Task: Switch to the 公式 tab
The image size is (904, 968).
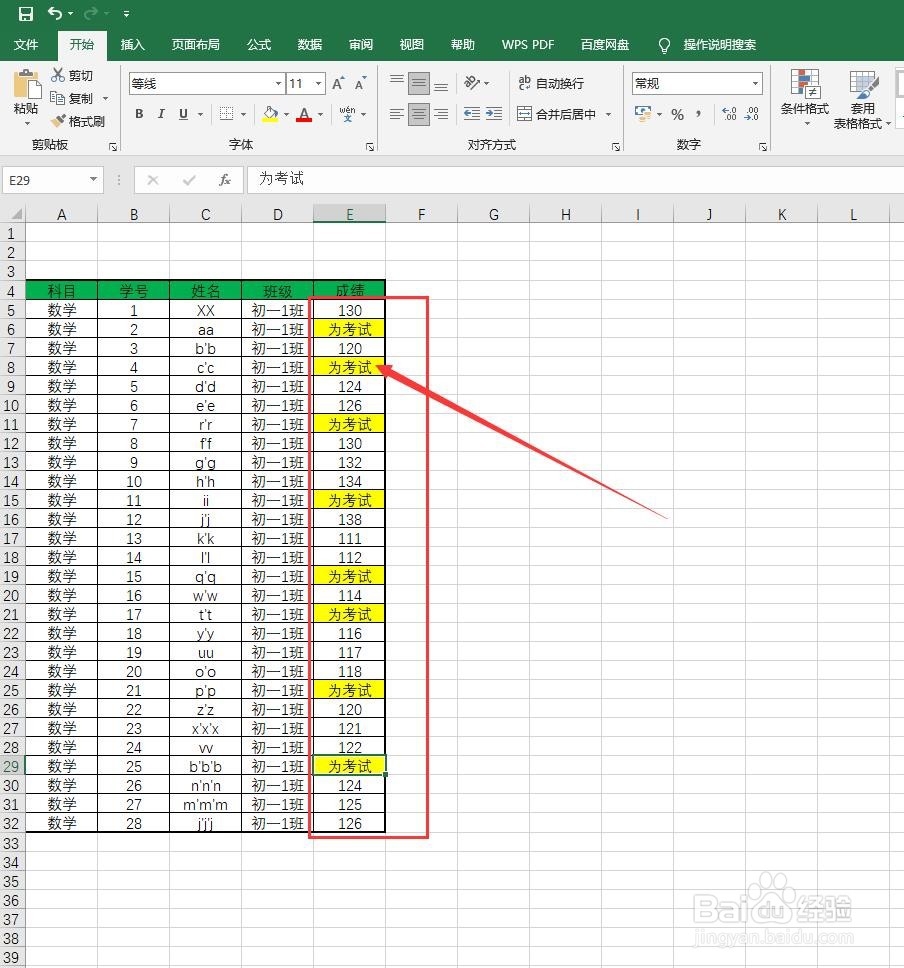Action: (x=259, y=44)
